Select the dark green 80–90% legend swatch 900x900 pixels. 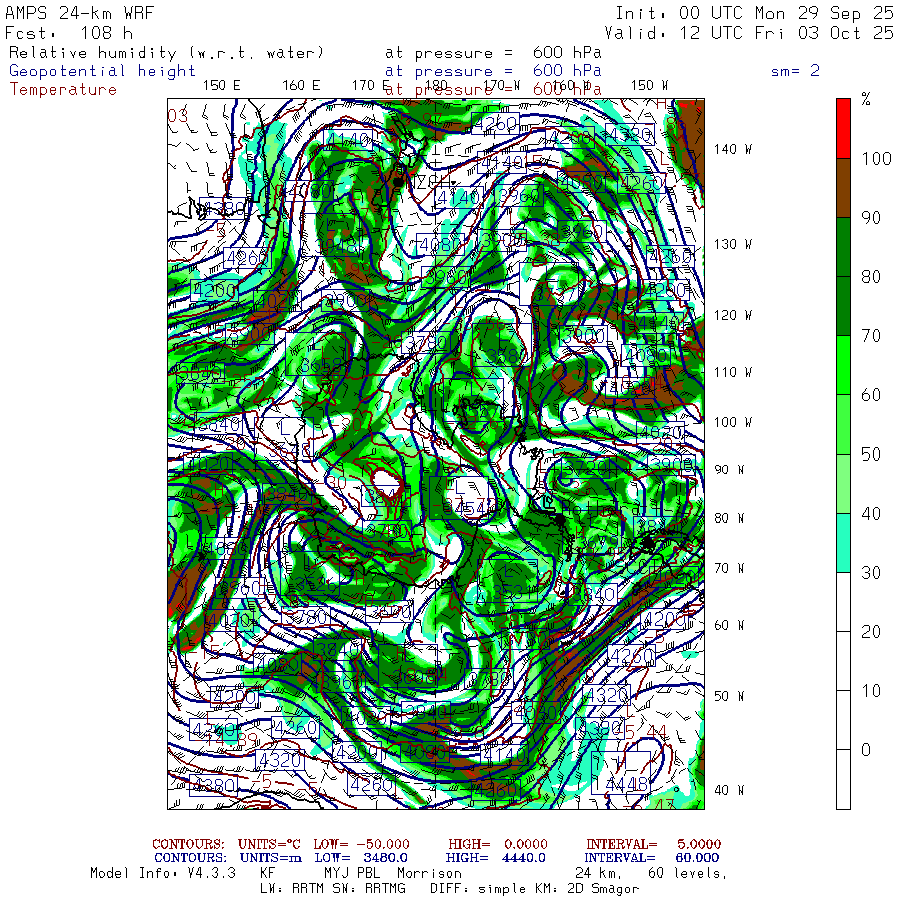click(843, 247)
